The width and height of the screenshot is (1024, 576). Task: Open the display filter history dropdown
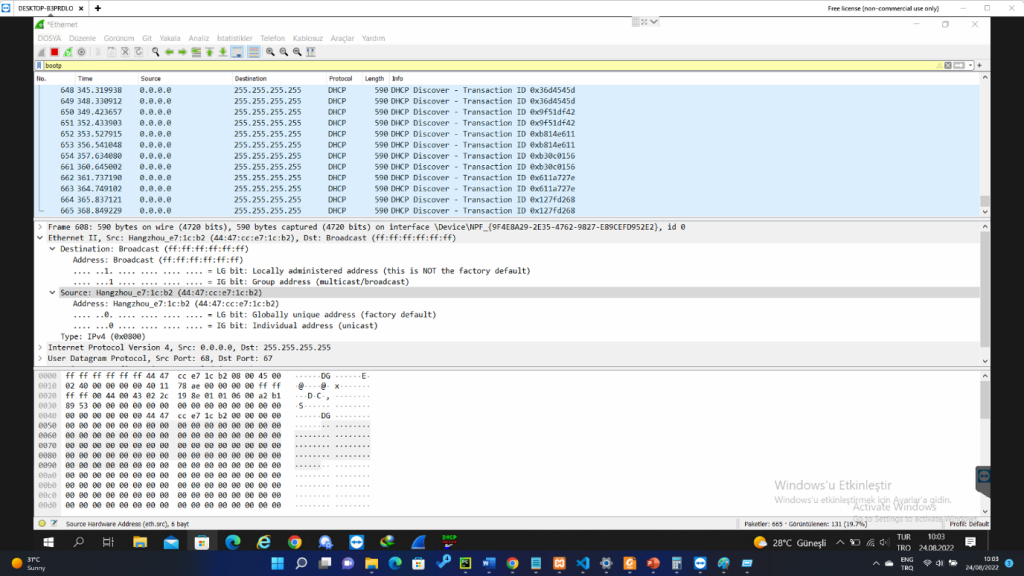pos(968,65)
